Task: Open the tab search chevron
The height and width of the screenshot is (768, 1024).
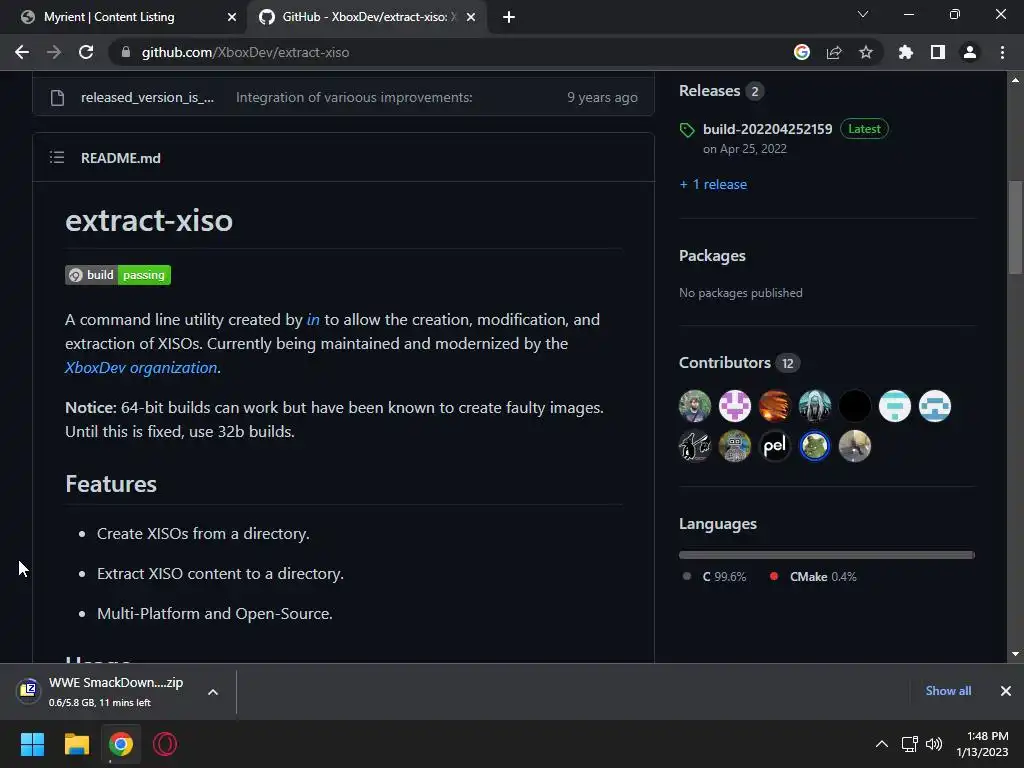Action: (x=863, y=14)
